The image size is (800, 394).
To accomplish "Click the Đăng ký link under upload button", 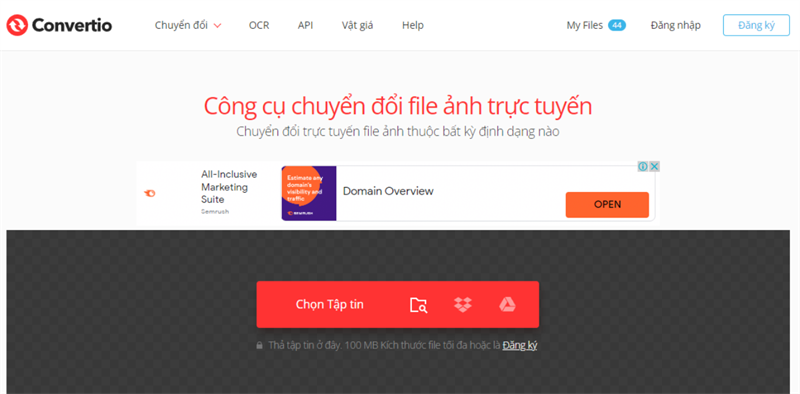I will [x=519, y=346].
